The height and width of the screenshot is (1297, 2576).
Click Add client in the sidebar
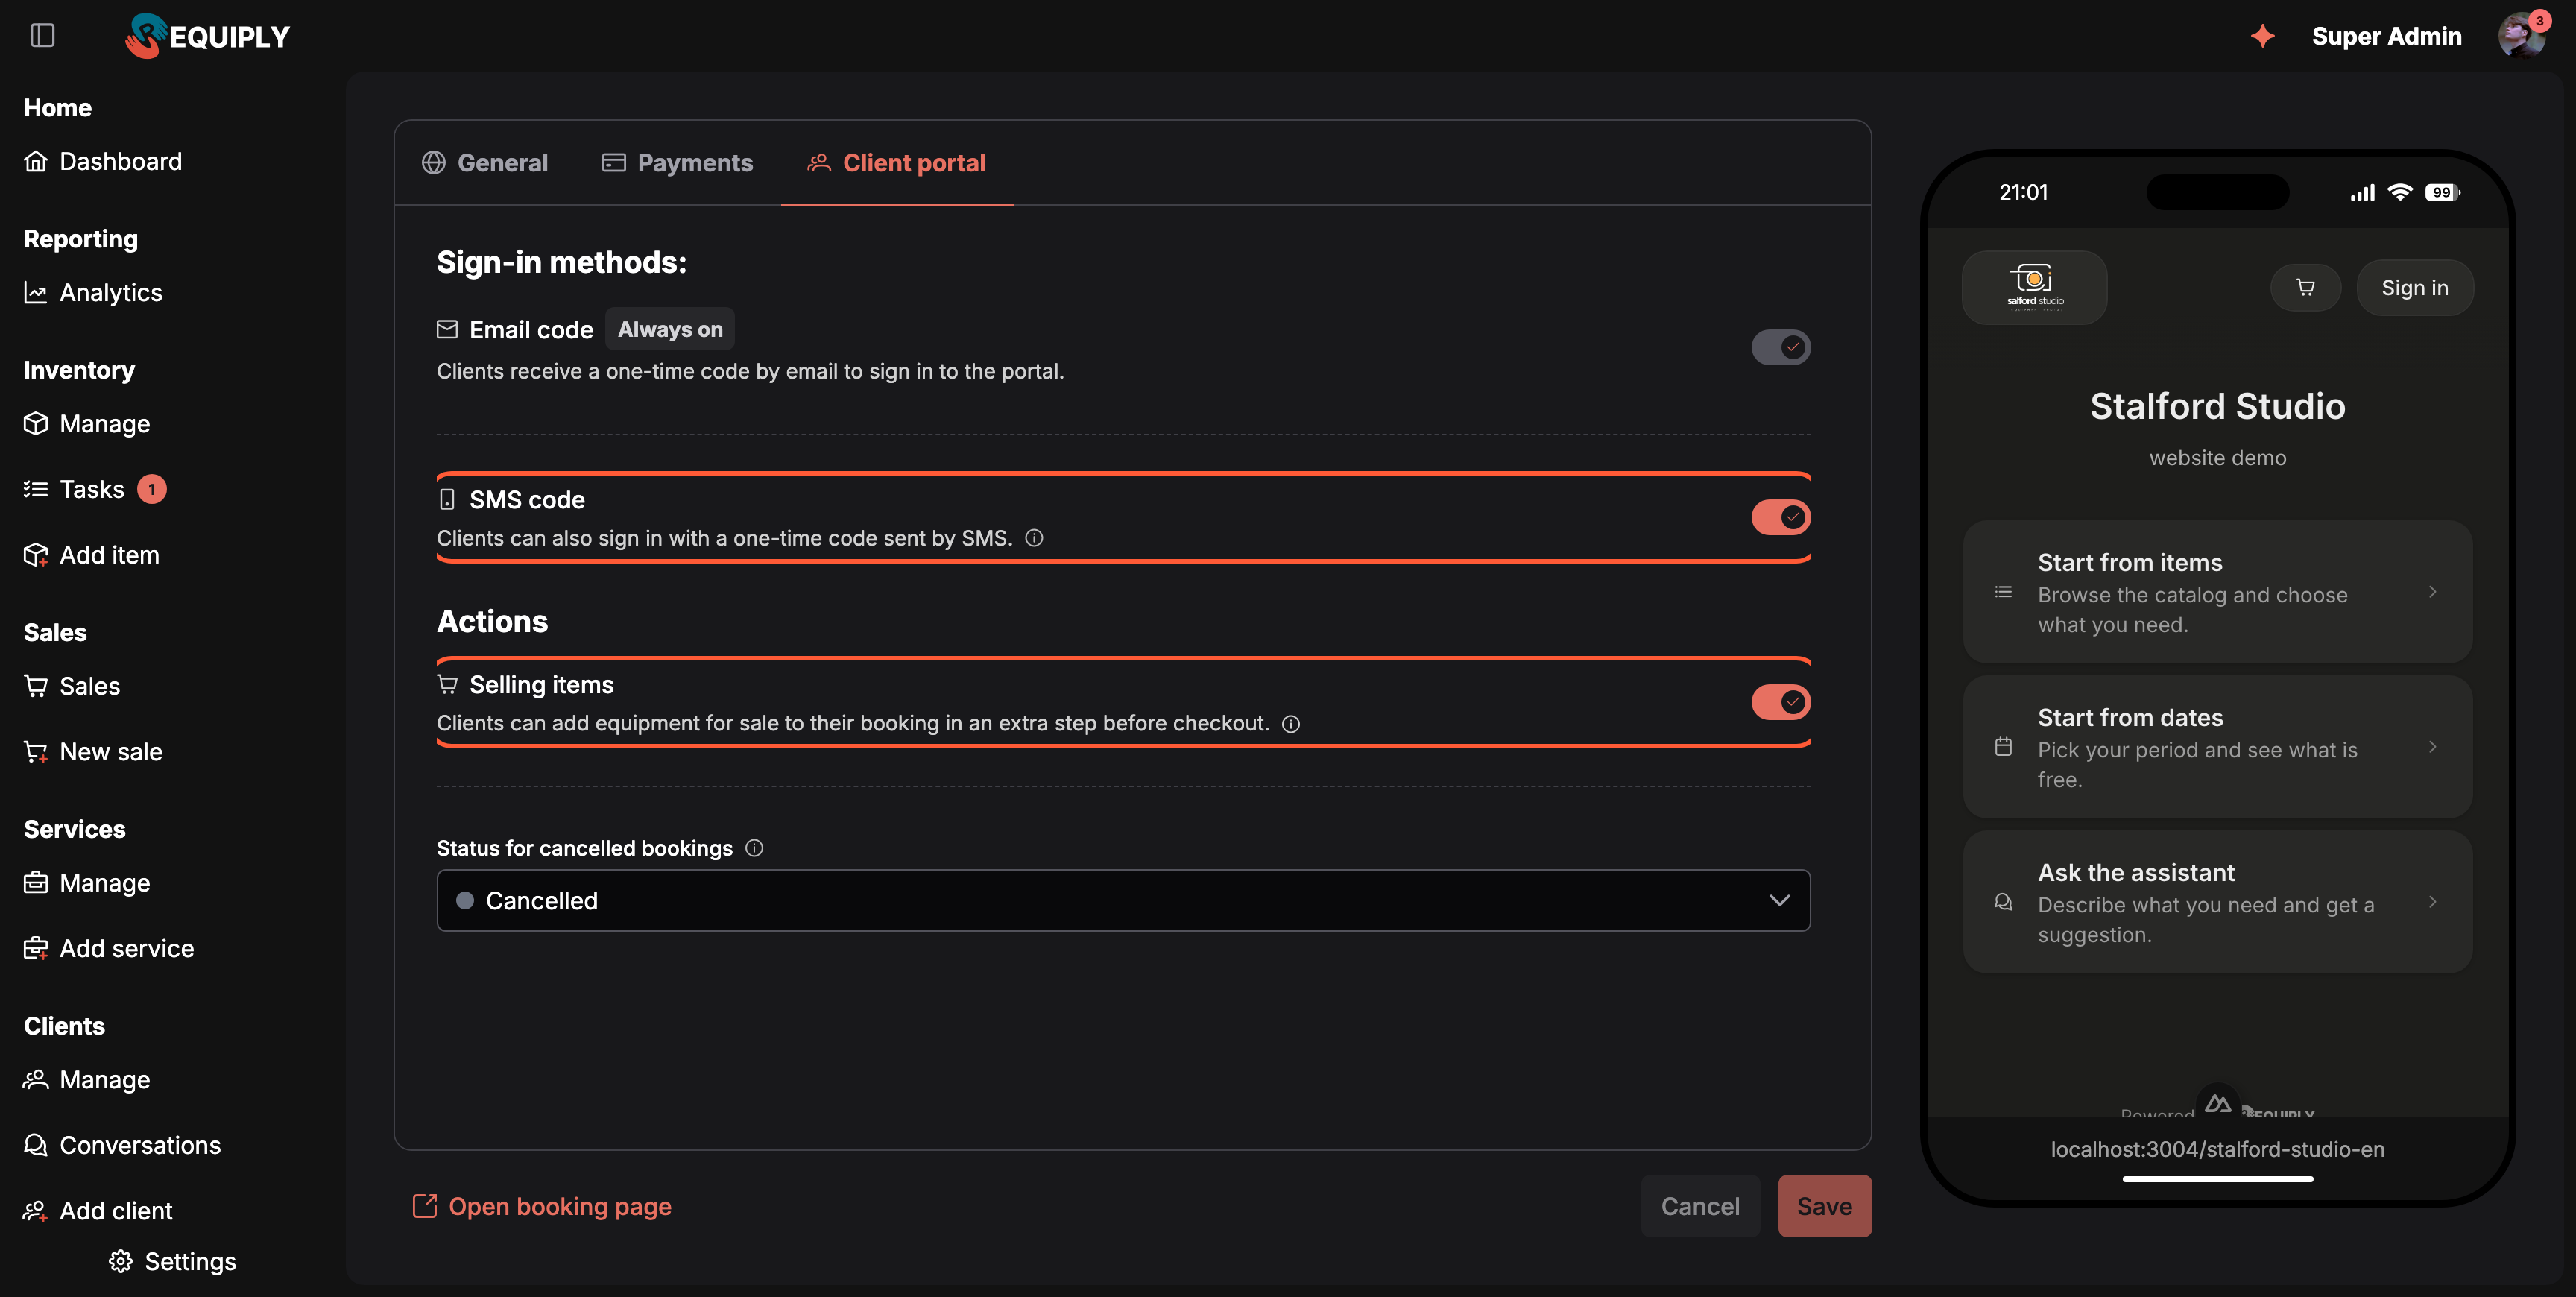(x=98, y=1211)
